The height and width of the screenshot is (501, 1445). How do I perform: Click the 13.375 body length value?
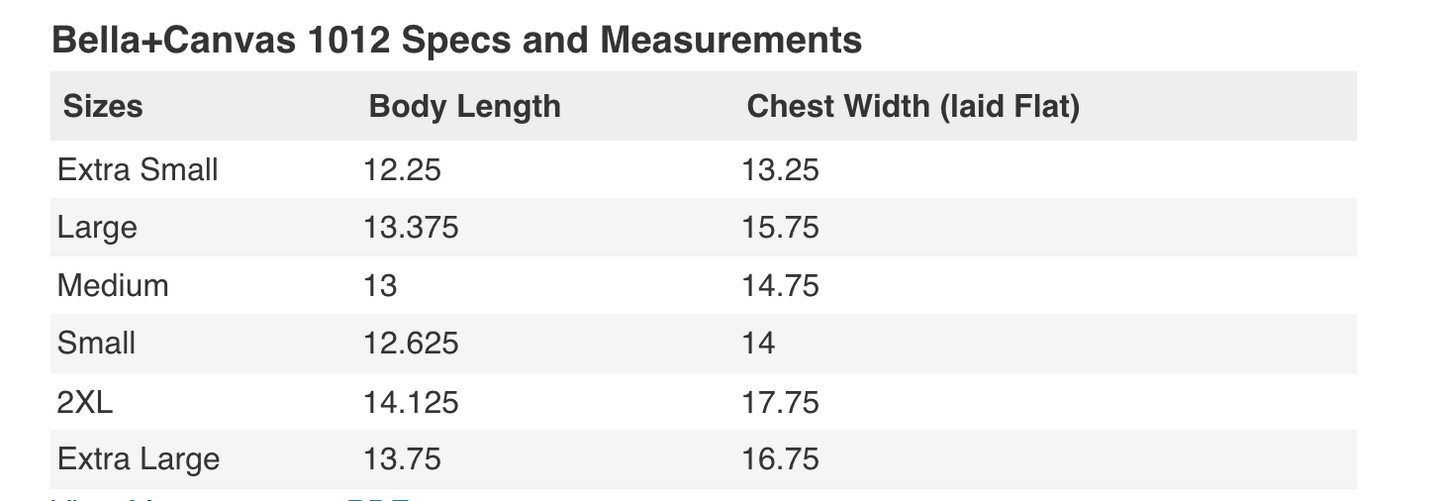[x=411, y=227]
